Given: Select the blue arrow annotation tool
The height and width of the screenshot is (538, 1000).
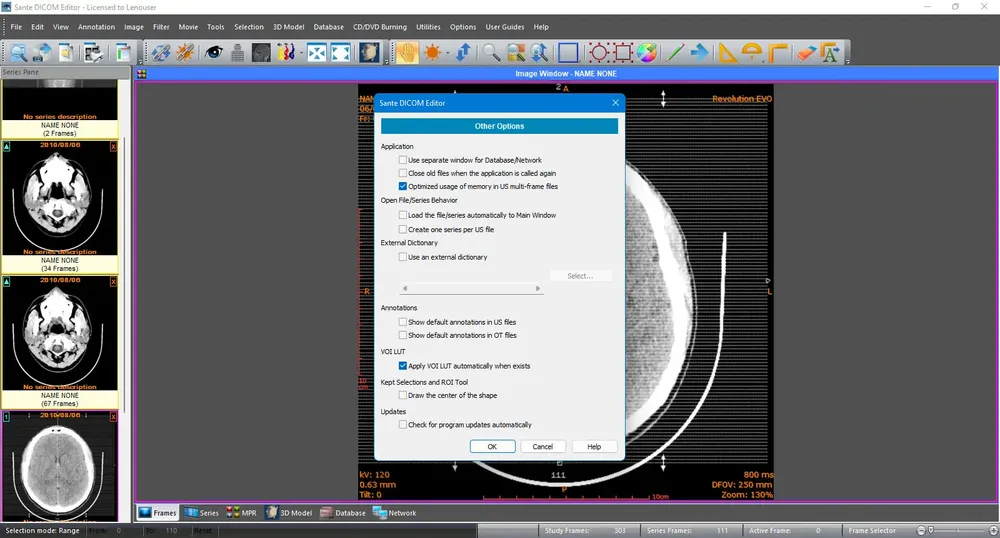Looking at the screenshot, I should point(700,53).
